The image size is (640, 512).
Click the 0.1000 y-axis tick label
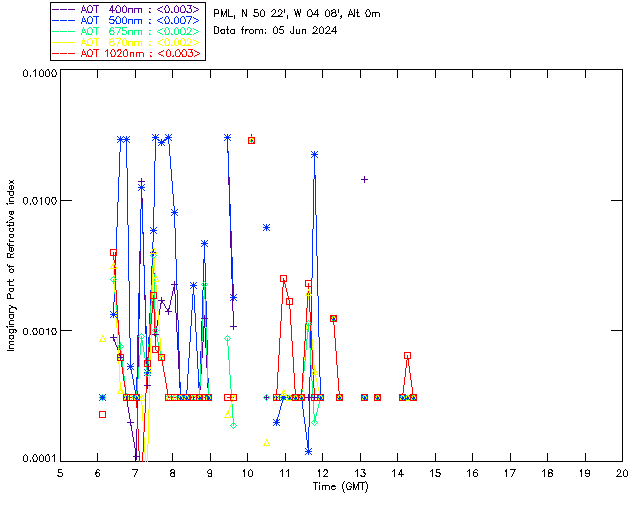[37, 75]
